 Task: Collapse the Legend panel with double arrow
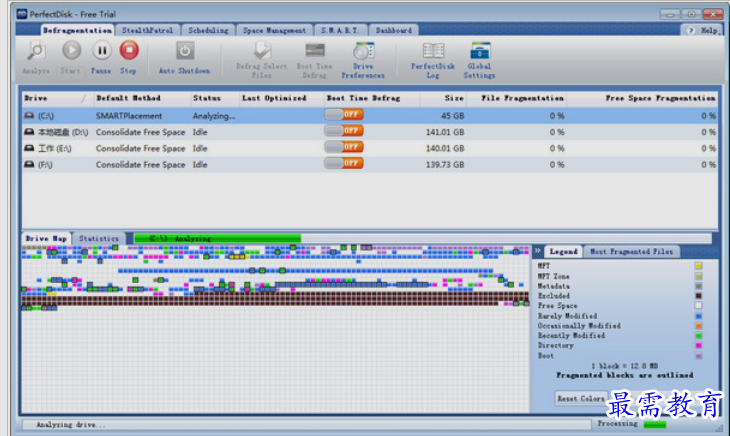click(538, 251)
